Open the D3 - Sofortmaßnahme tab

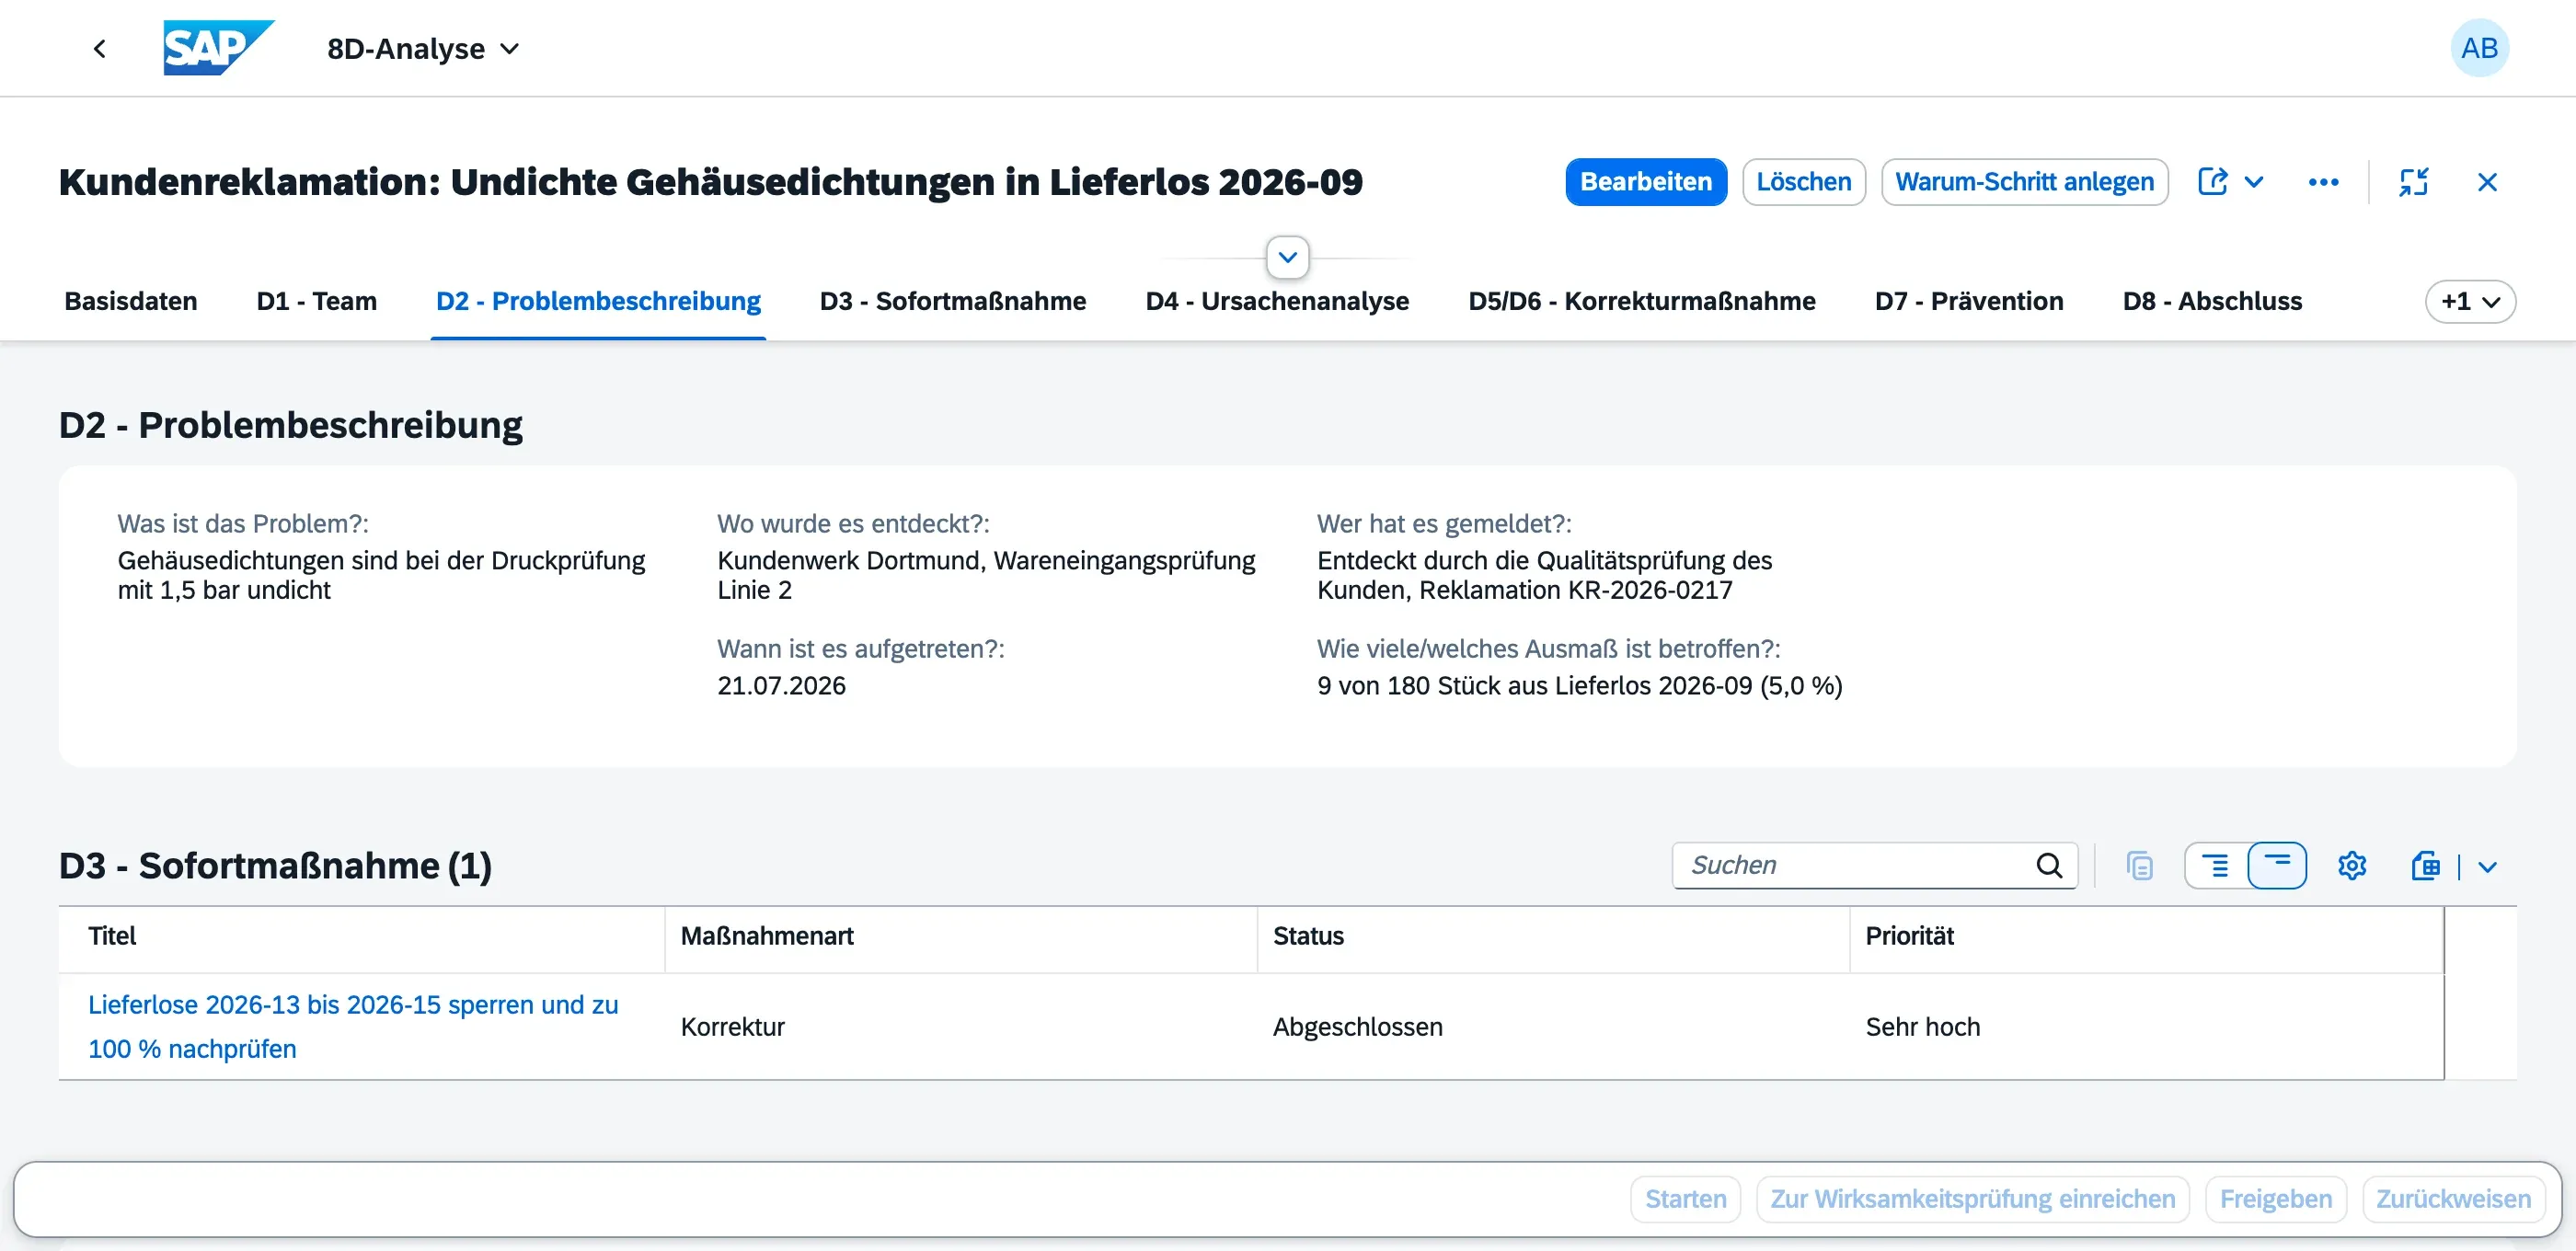pos(953,301)
